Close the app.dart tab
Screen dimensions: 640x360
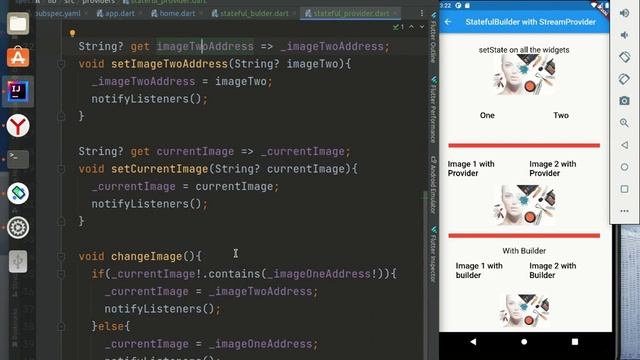(x=140, y=13)
